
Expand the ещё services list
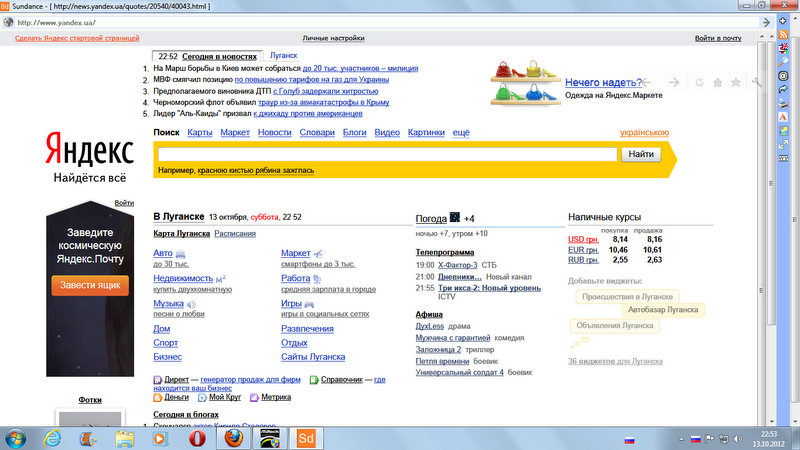(461, 132)
